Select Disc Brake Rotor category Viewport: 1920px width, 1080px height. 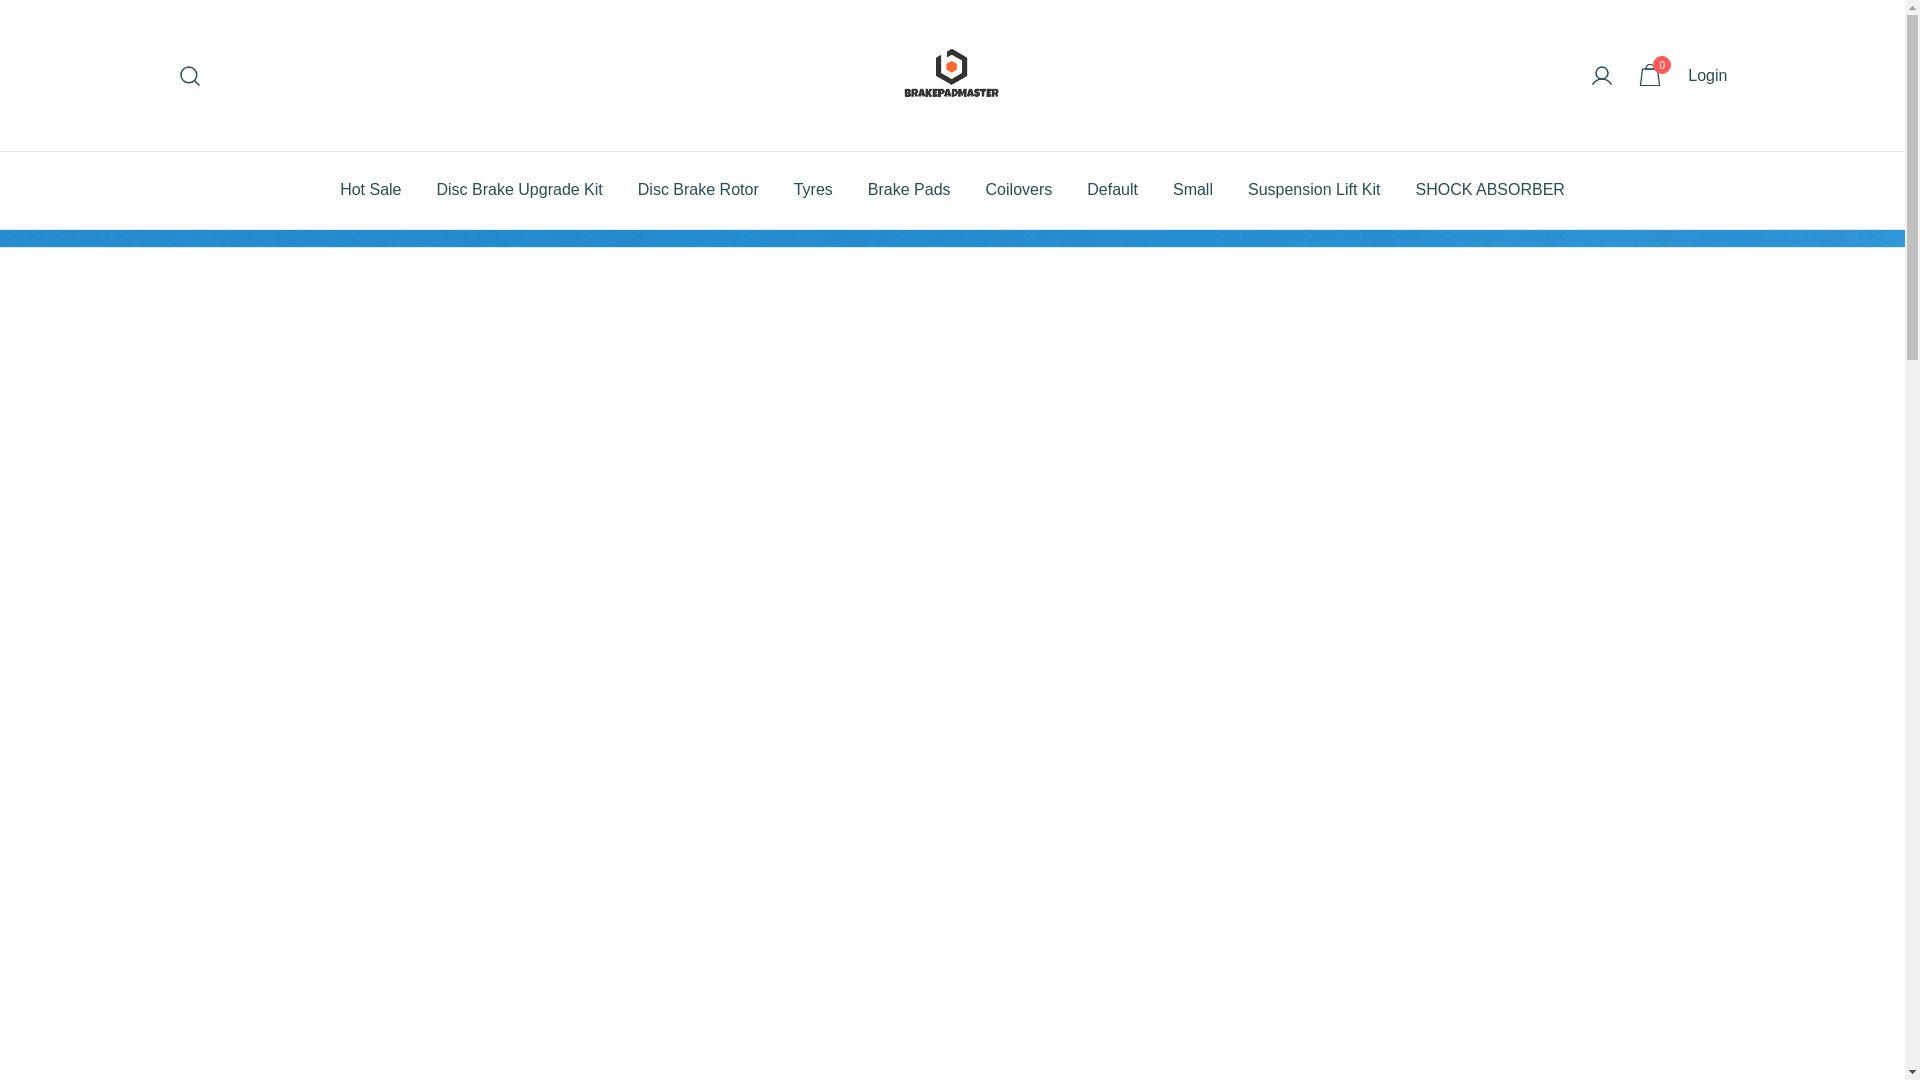click(x=698, y=190)
